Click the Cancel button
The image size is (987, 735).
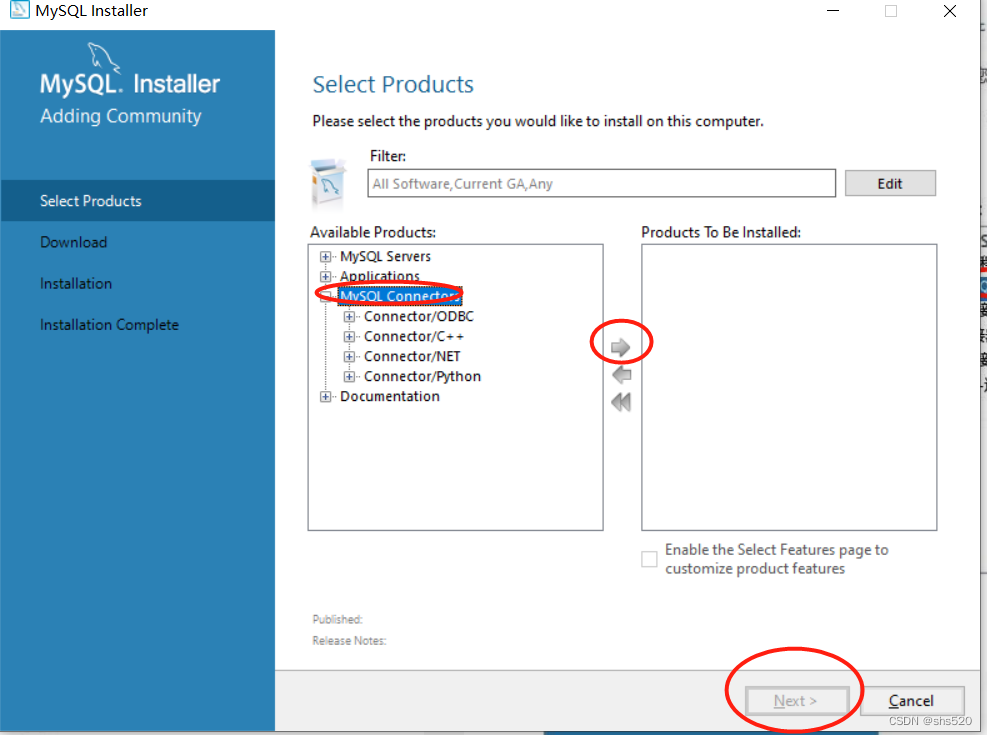(x=911, y=700)
